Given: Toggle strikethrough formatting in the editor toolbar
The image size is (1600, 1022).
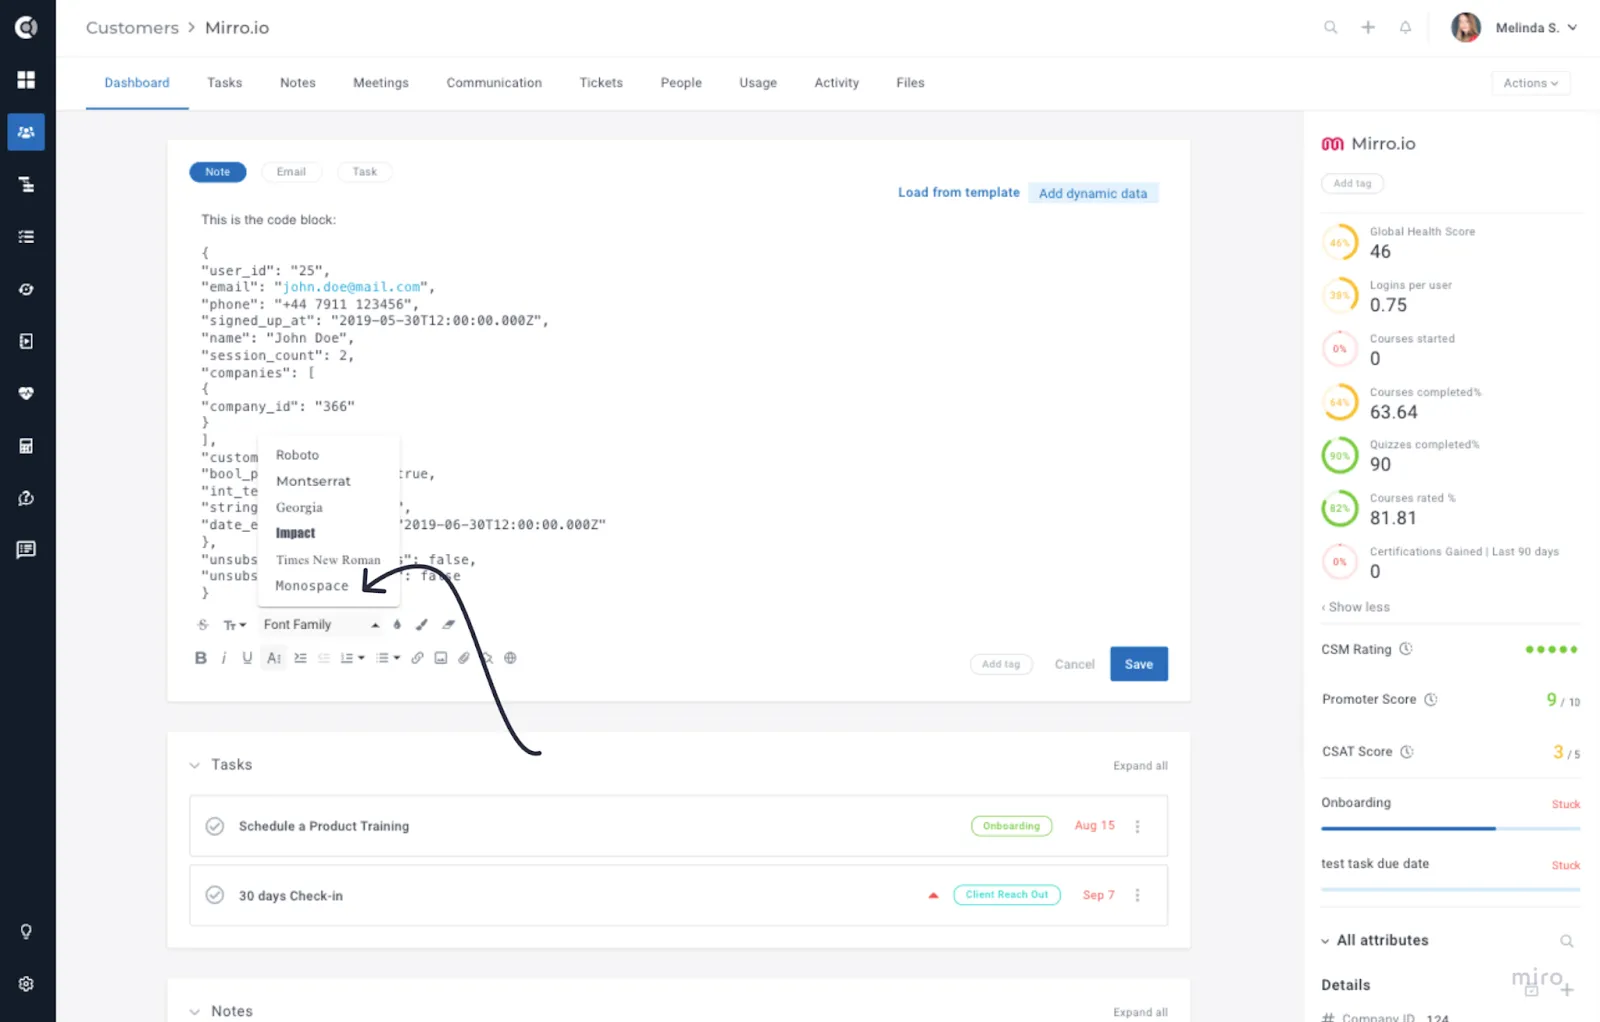Looking at the screenshot, I should [203, 625].
